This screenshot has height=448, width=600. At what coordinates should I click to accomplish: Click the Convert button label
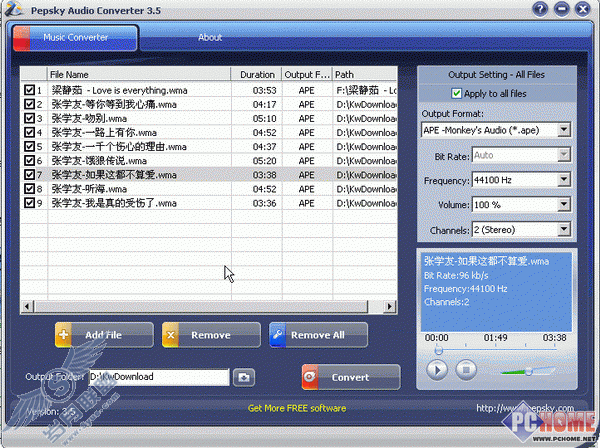tap(350, 378)
